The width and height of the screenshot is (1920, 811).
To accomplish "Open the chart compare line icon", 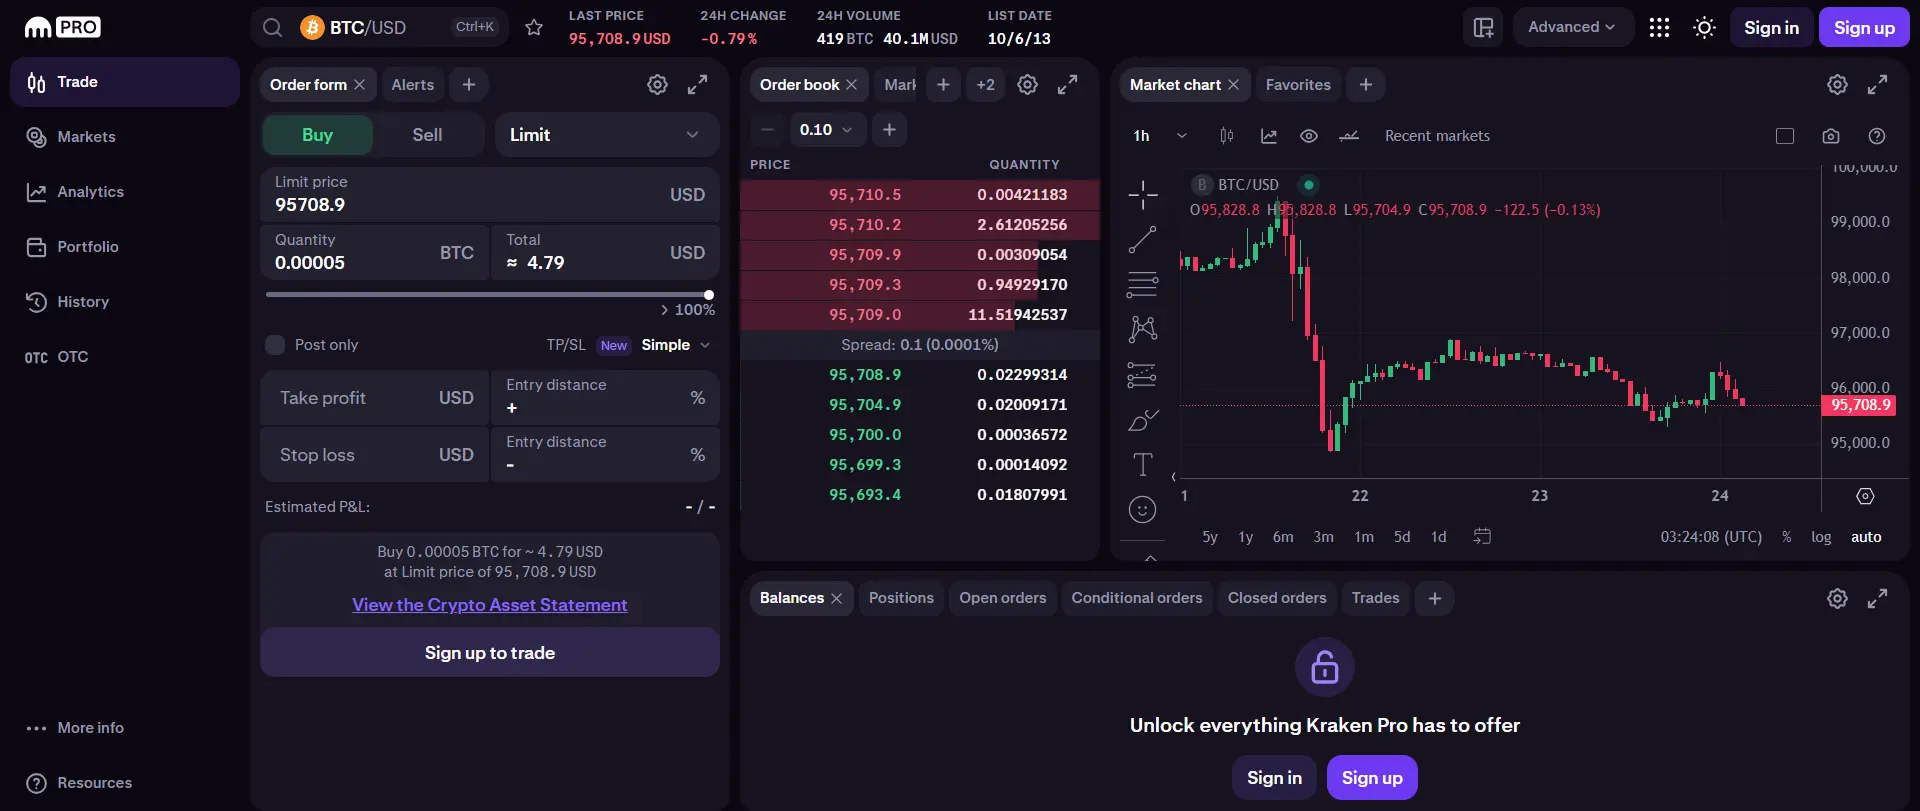I will click(1349, 136).
